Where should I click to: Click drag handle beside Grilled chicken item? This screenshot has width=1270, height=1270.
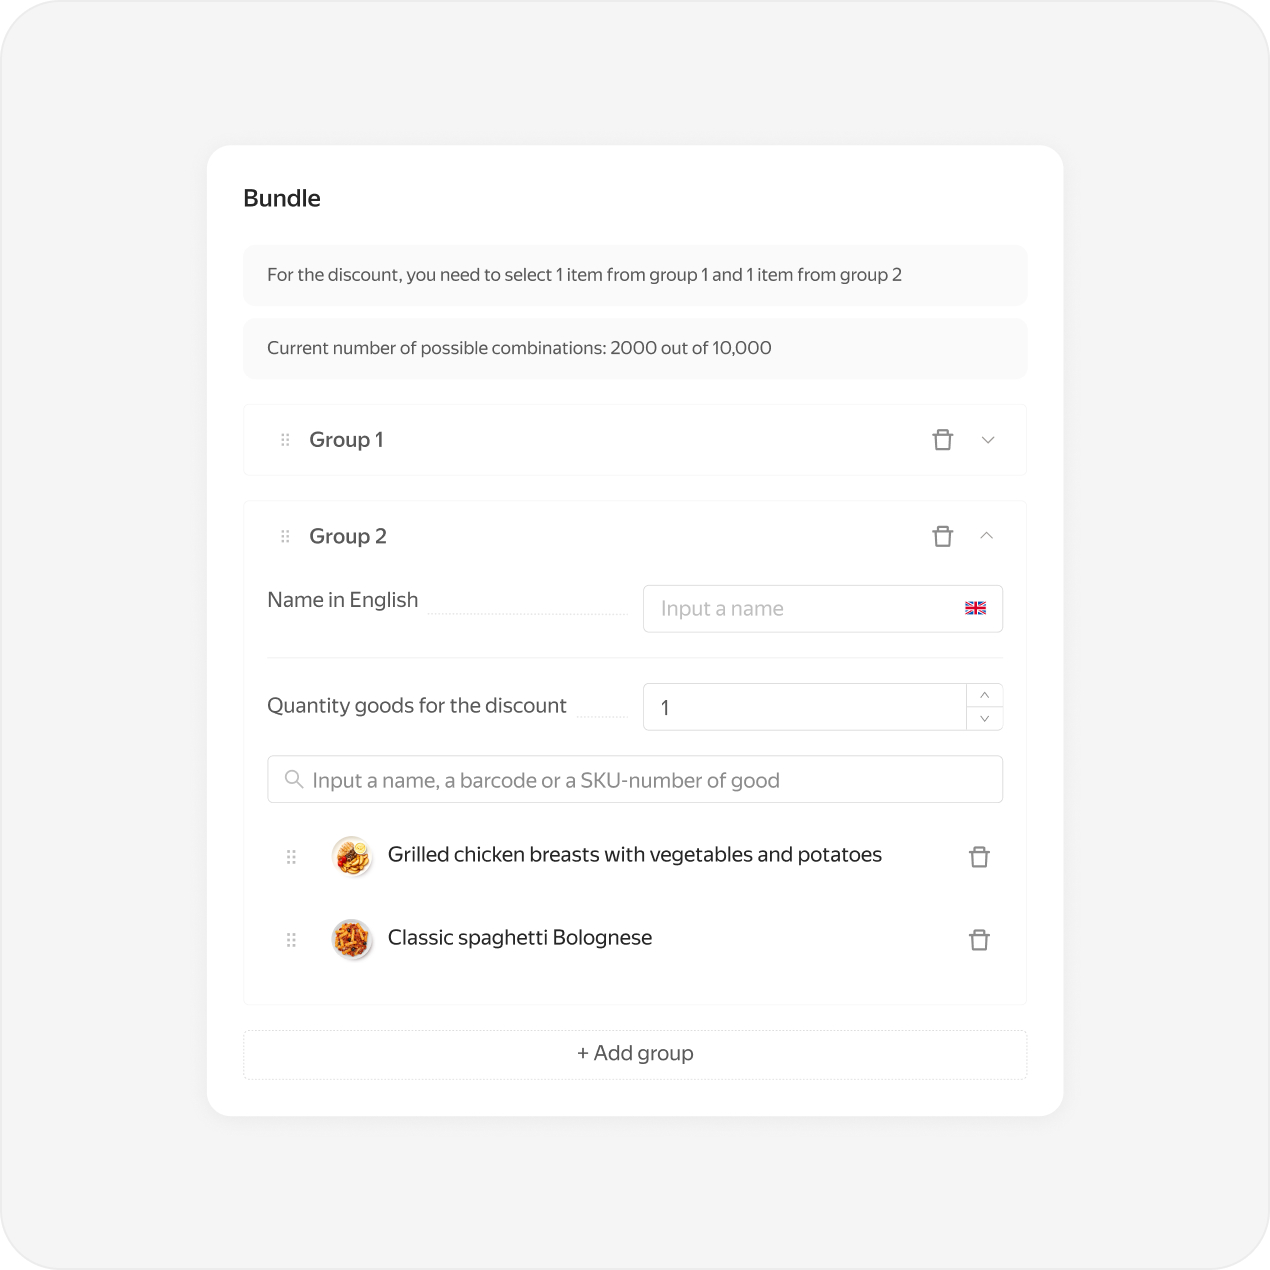click(x=291, y=857)
